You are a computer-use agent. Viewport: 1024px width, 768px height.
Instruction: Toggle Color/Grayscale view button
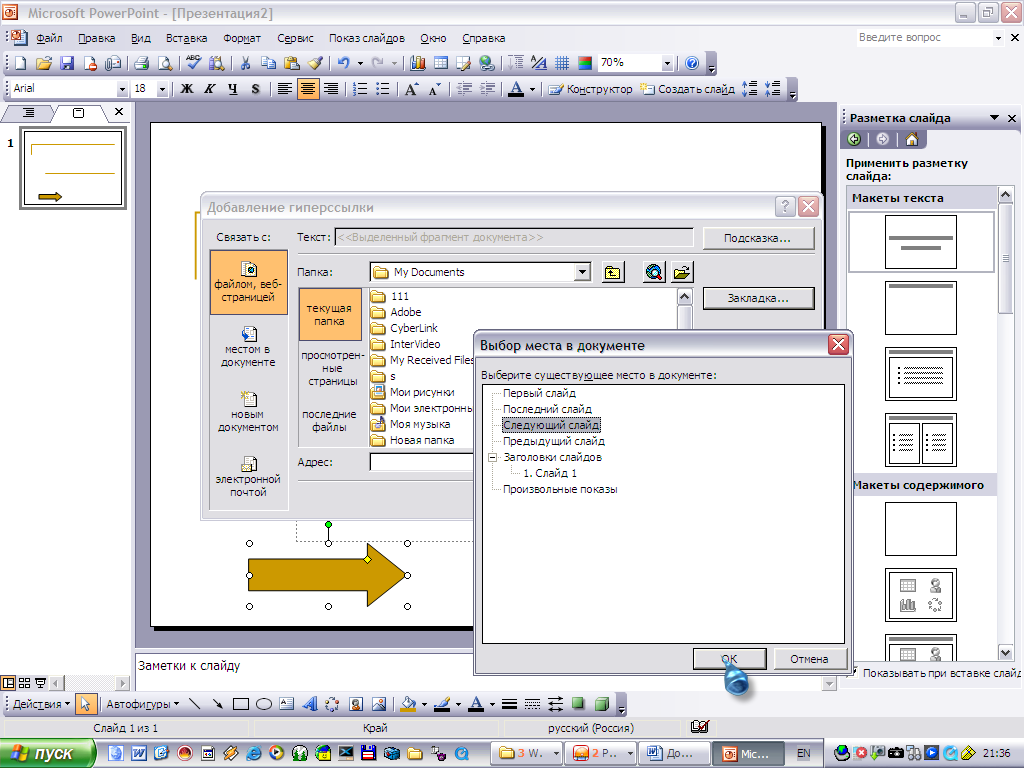pyautogui.click(x=585, y=63)
